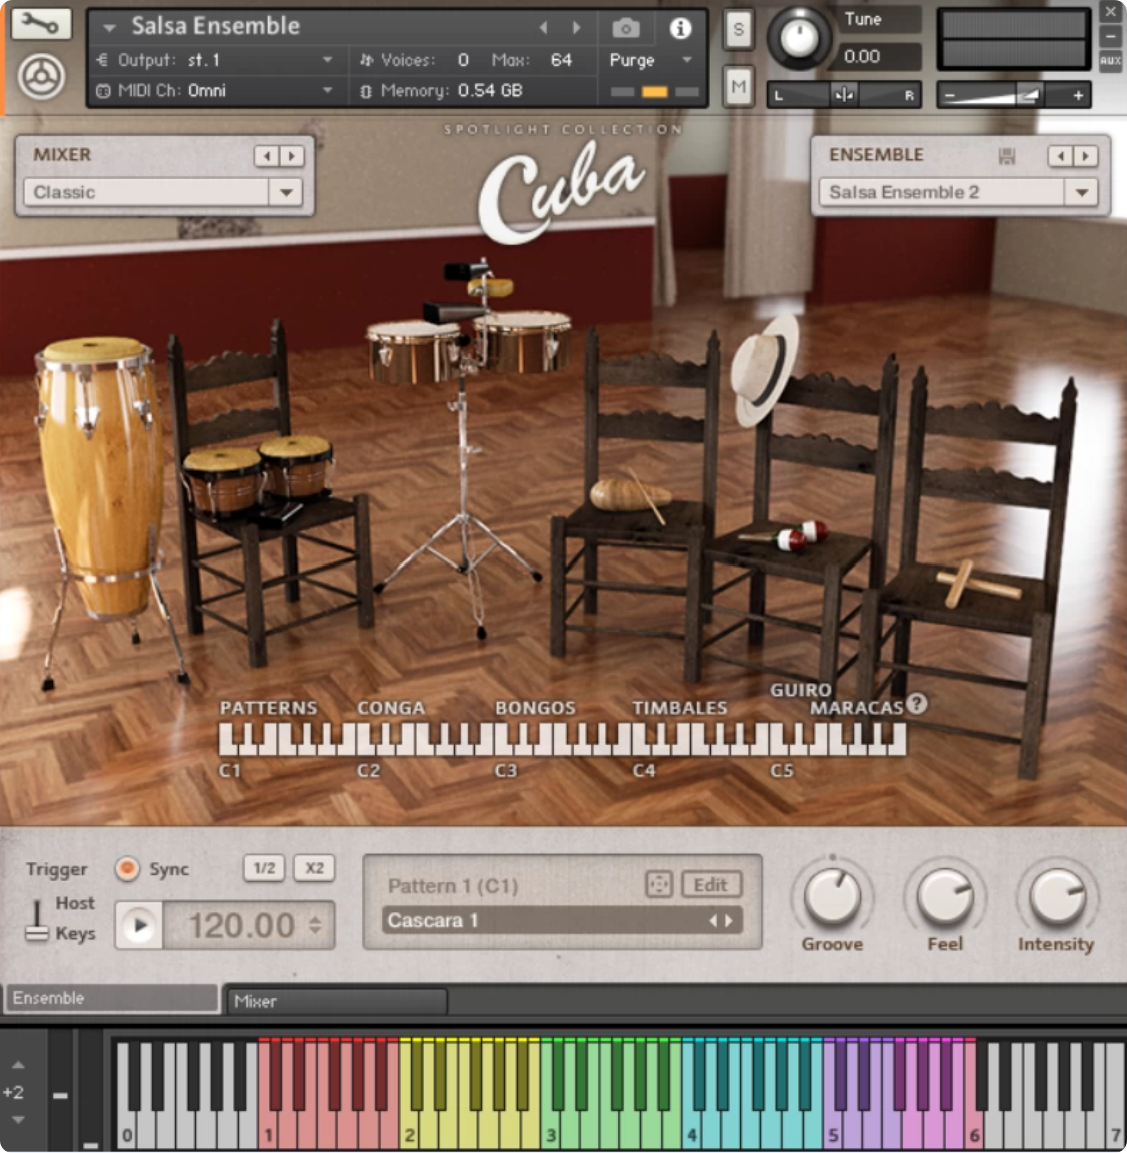1127x1153 pixels.
Task: Toggle the Sync radio indicator
Action: coord(127,868)
